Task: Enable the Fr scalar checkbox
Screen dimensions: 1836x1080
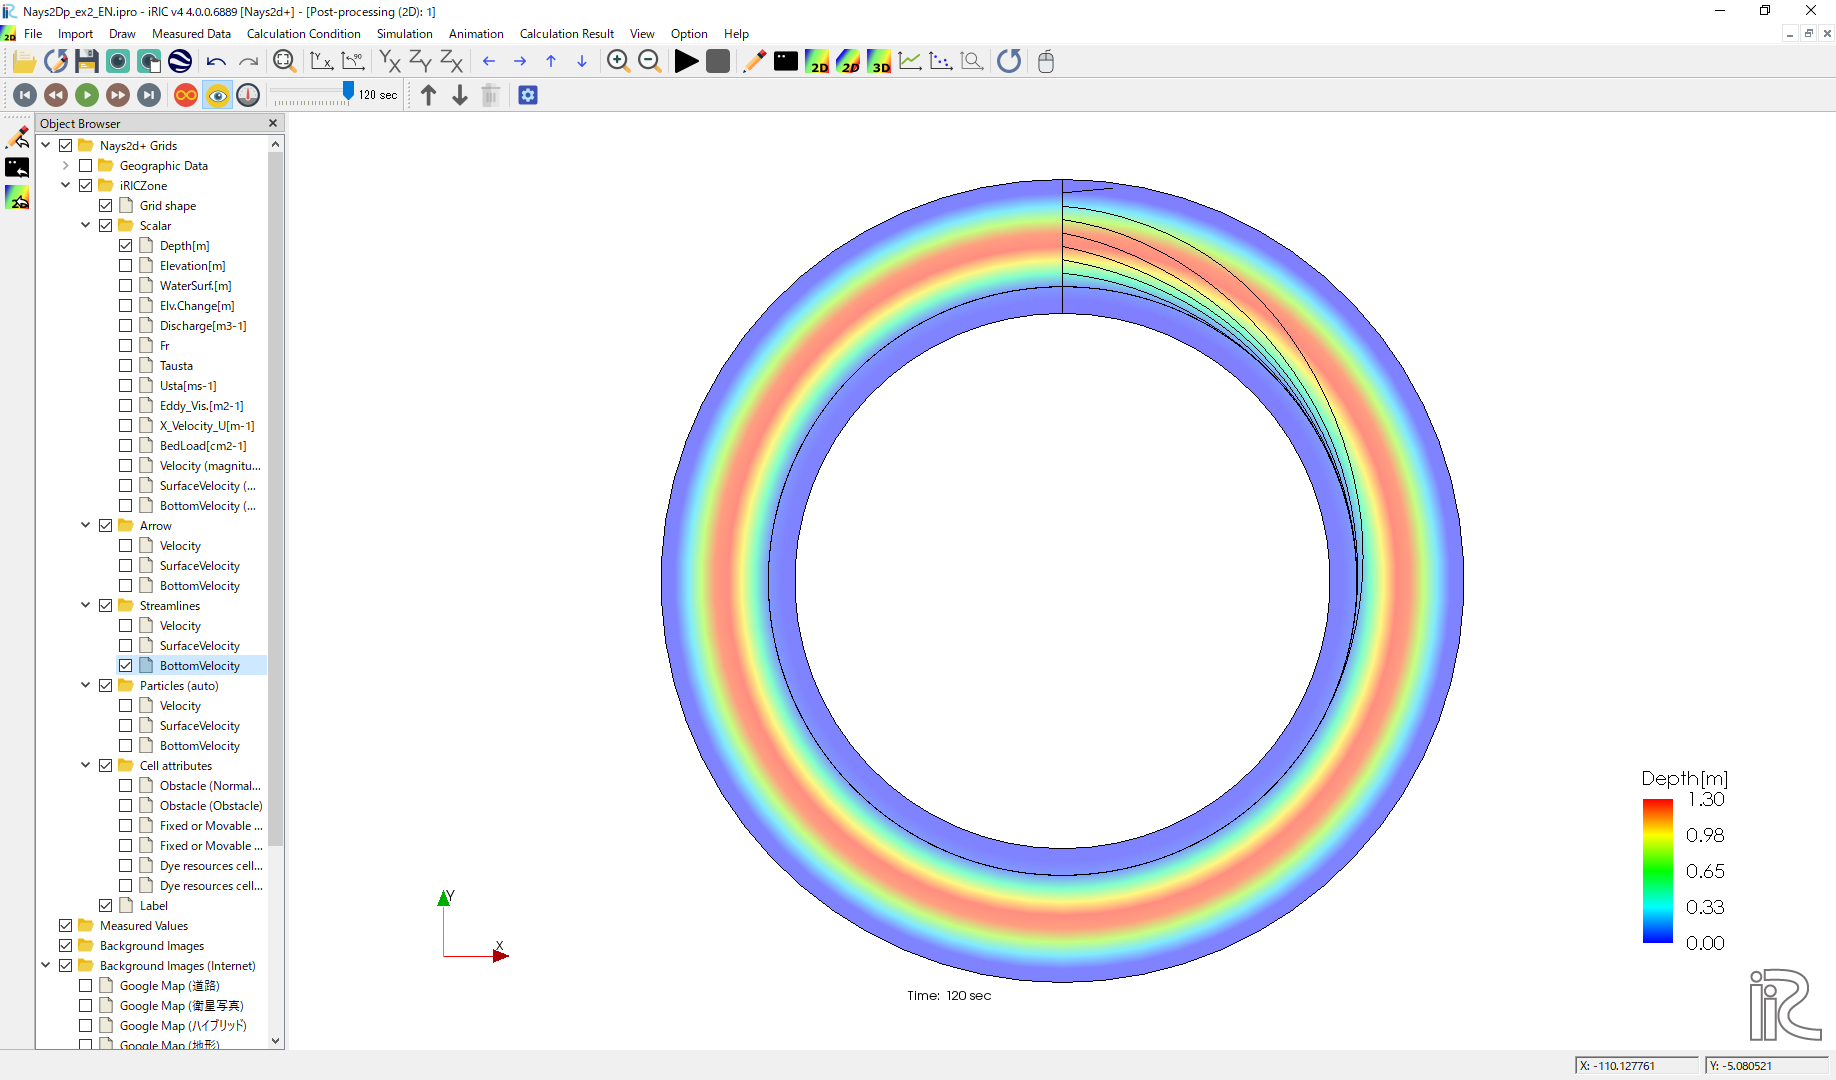Action: click(x=125, y=346)
